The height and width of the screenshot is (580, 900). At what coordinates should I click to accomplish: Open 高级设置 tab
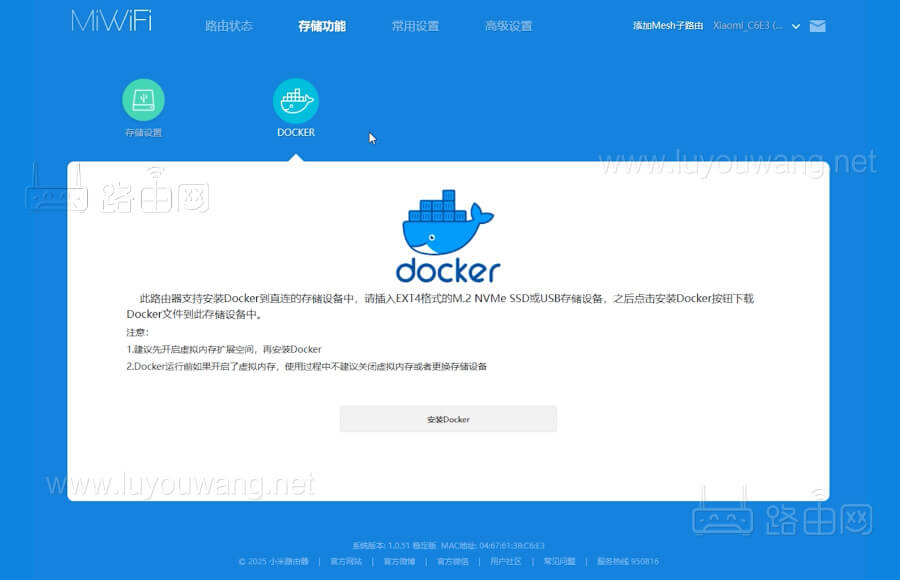pyautogui.click(x=508, y=26)
